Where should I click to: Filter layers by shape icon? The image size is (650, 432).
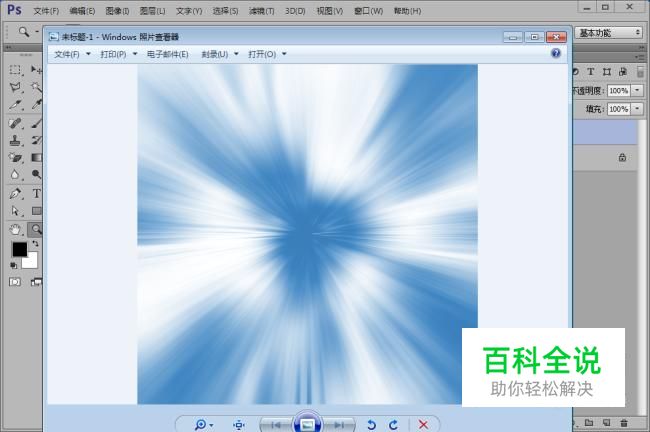(x=606, y=72)
